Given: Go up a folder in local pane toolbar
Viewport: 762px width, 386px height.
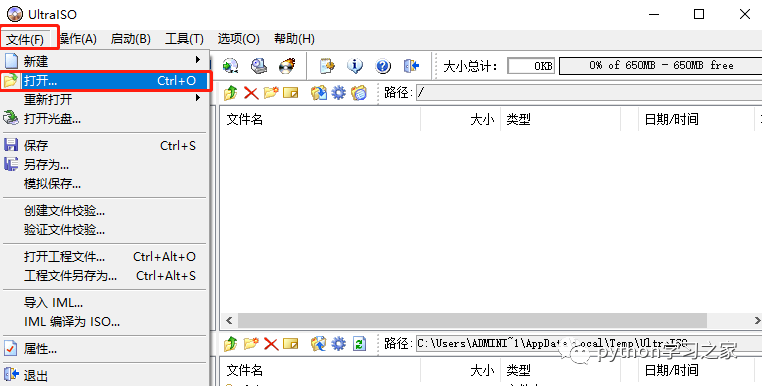Looking at the screenshot, I should pyautogui.click(x=230, y=344).
